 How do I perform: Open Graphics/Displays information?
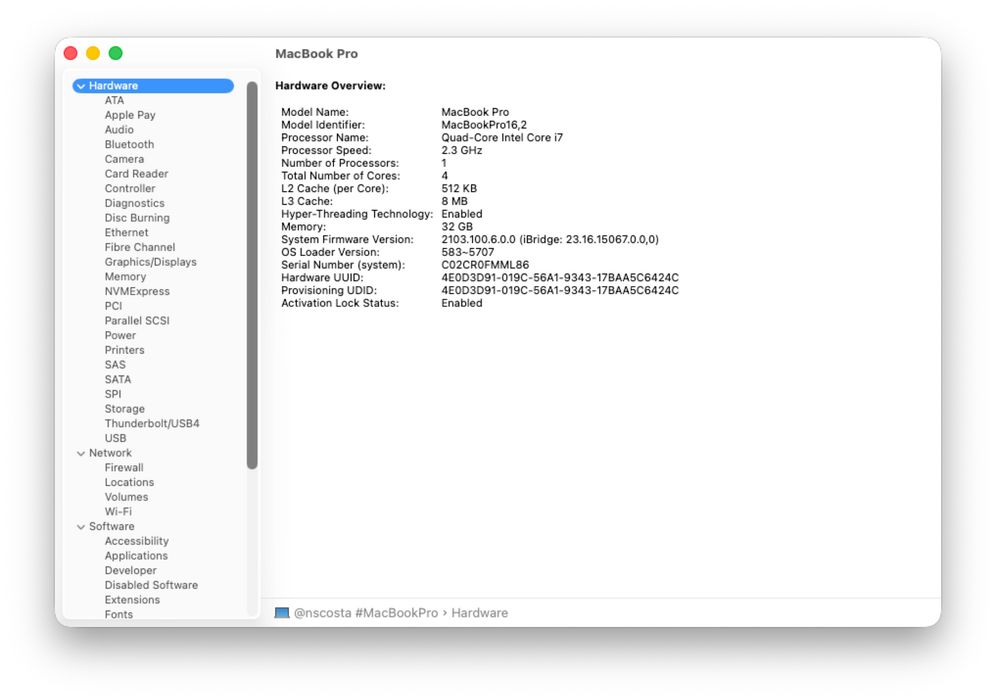(151, 262)
